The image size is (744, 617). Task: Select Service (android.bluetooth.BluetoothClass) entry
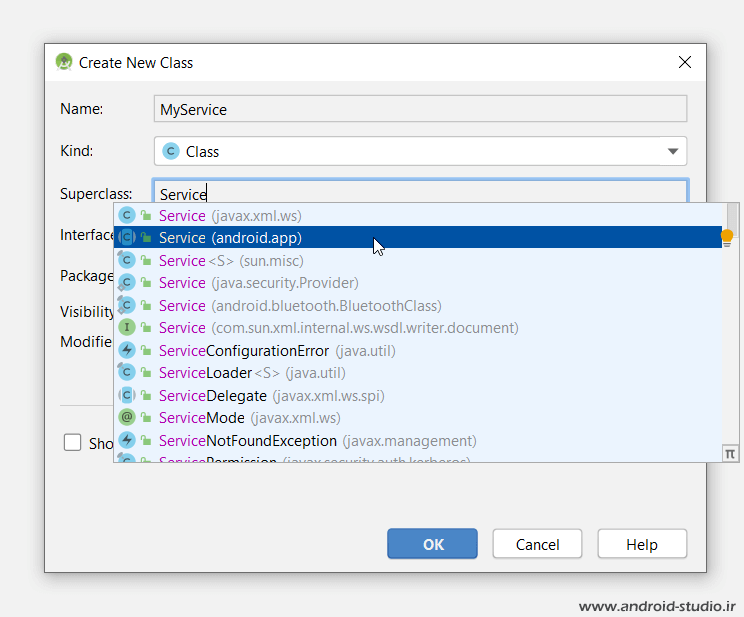coord(300,305)
